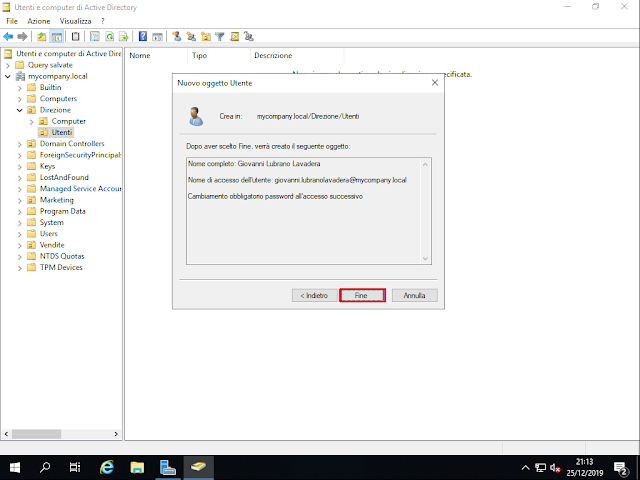The image size is (640, 480).
Task: Click the tree pane scroll right arrow
Action: tap(116, 434)
